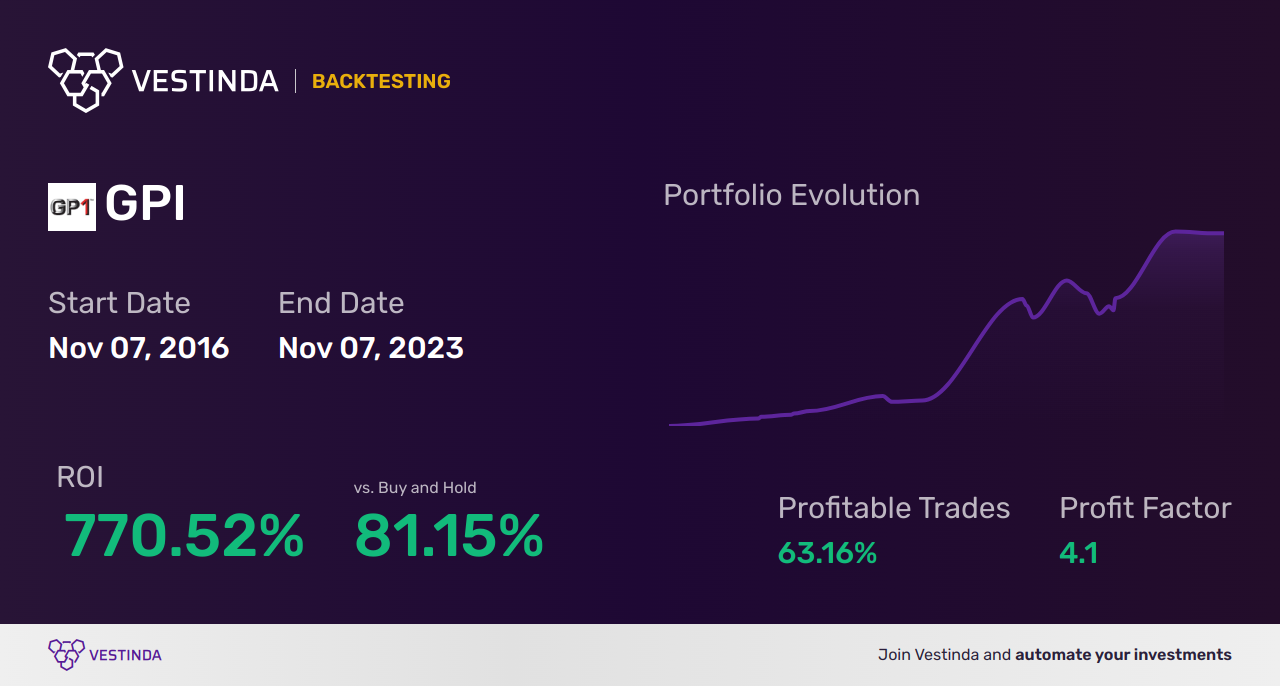Click the Profit Factor value 4.1
Viewport: 1280px width, 686px height.
click(x=1079, y=553)
